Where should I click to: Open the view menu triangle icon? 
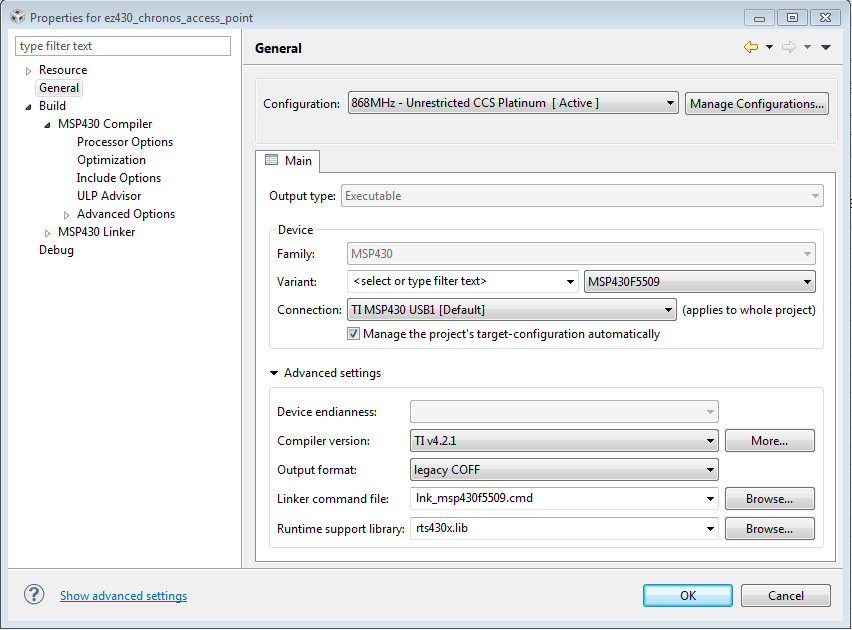pos(826,47)
